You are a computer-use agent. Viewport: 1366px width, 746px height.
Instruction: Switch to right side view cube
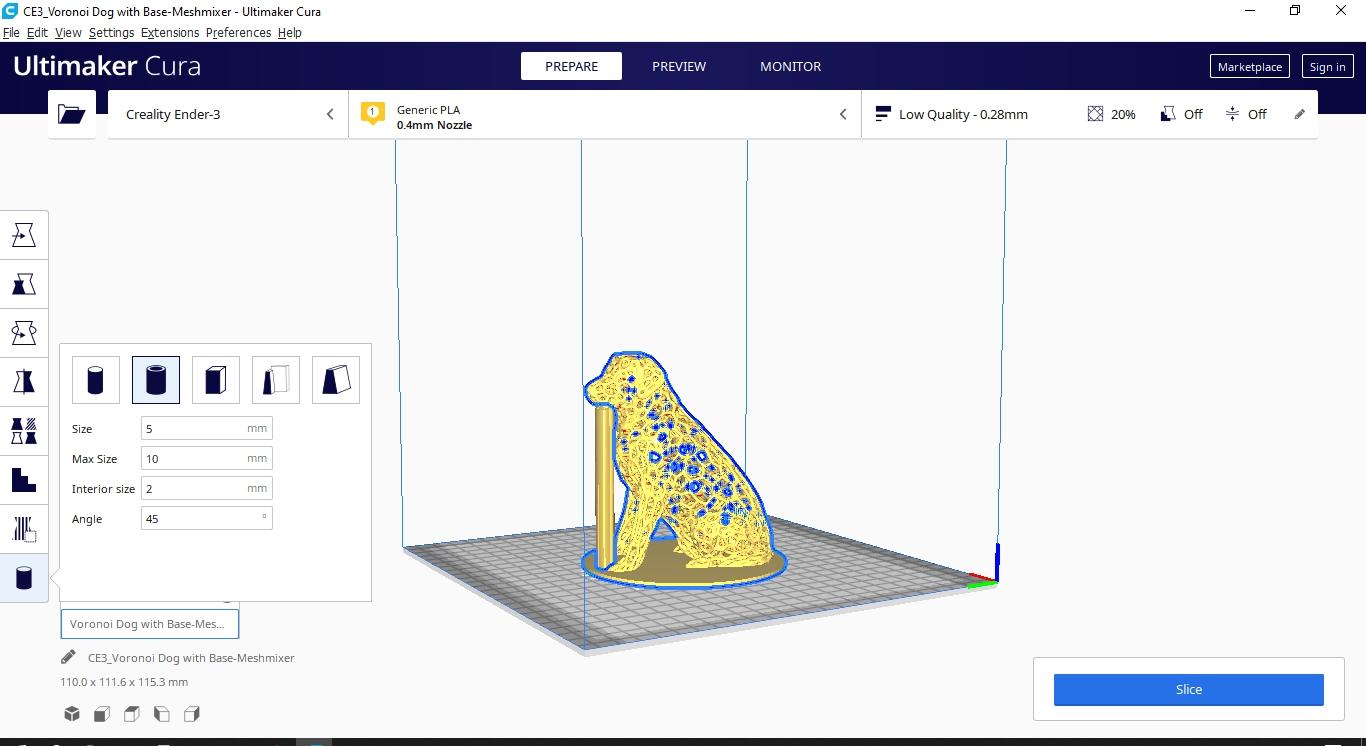click(x=192, y=714)
